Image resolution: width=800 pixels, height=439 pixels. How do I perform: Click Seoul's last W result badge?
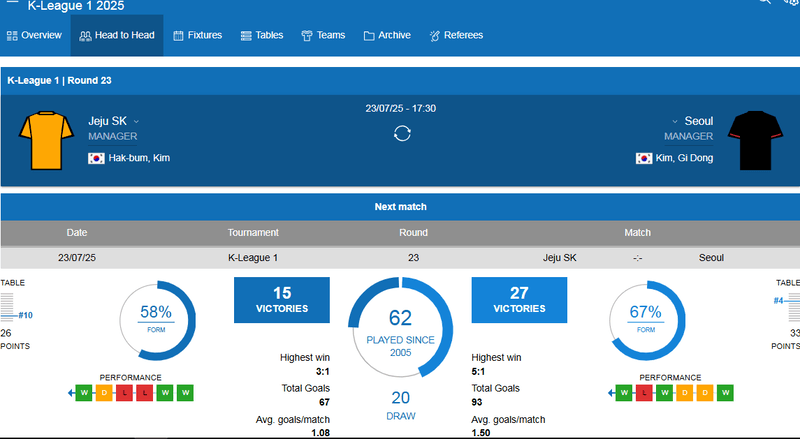[x=725, y=393]
